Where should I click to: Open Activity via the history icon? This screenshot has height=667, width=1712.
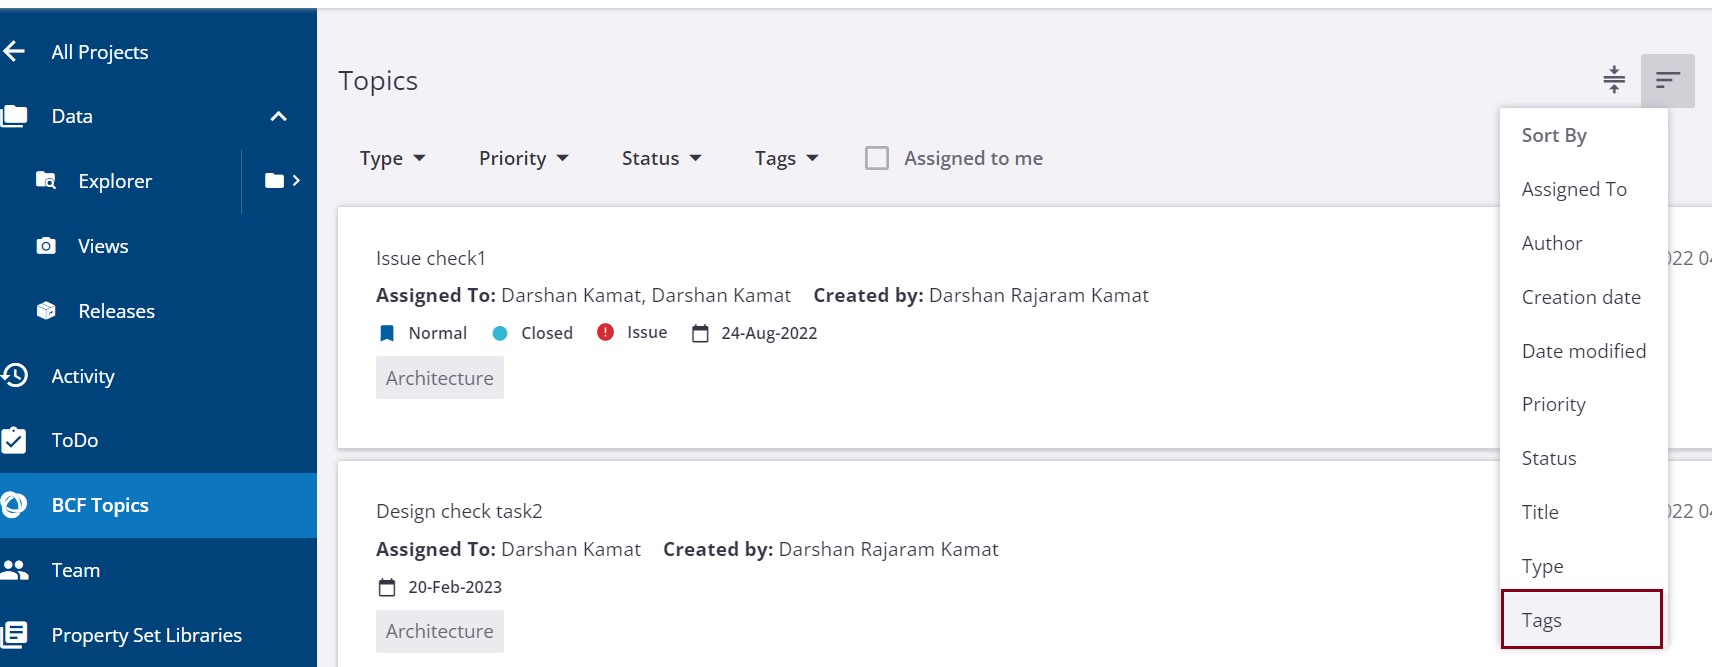pos(15,375)
